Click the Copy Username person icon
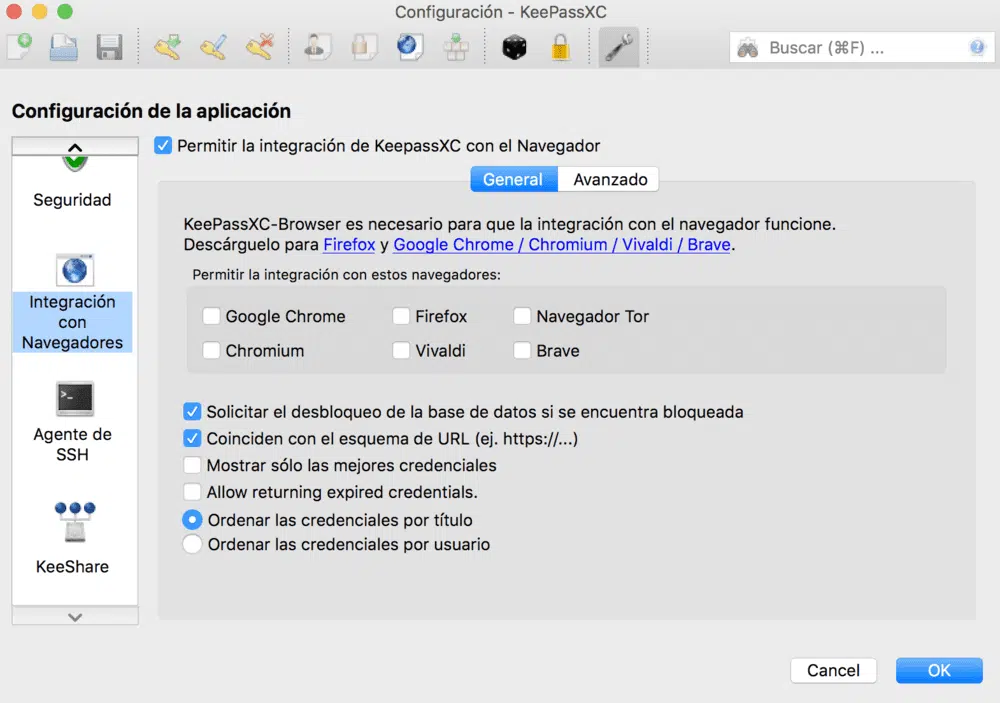 (x=317, y=47)
